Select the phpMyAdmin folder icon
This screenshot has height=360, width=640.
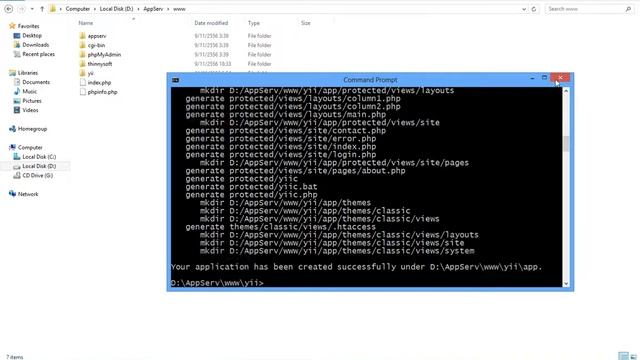[x=82, y=55]
